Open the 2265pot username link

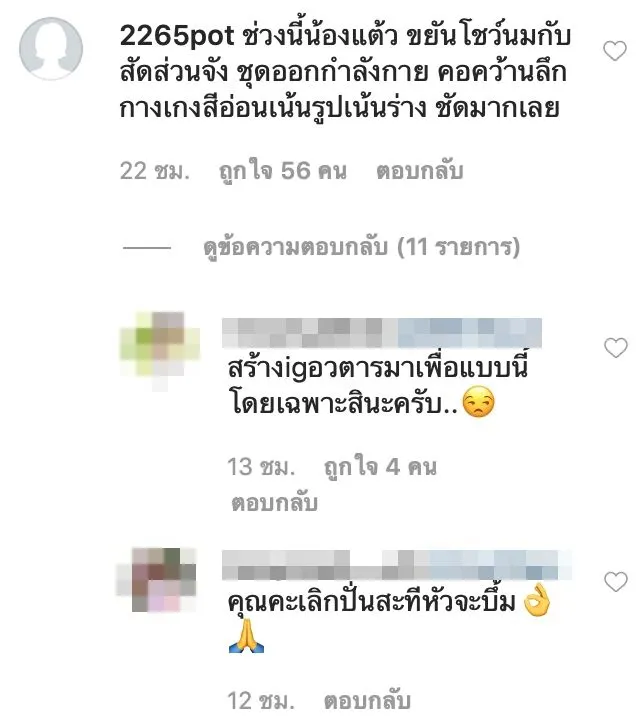177,36
